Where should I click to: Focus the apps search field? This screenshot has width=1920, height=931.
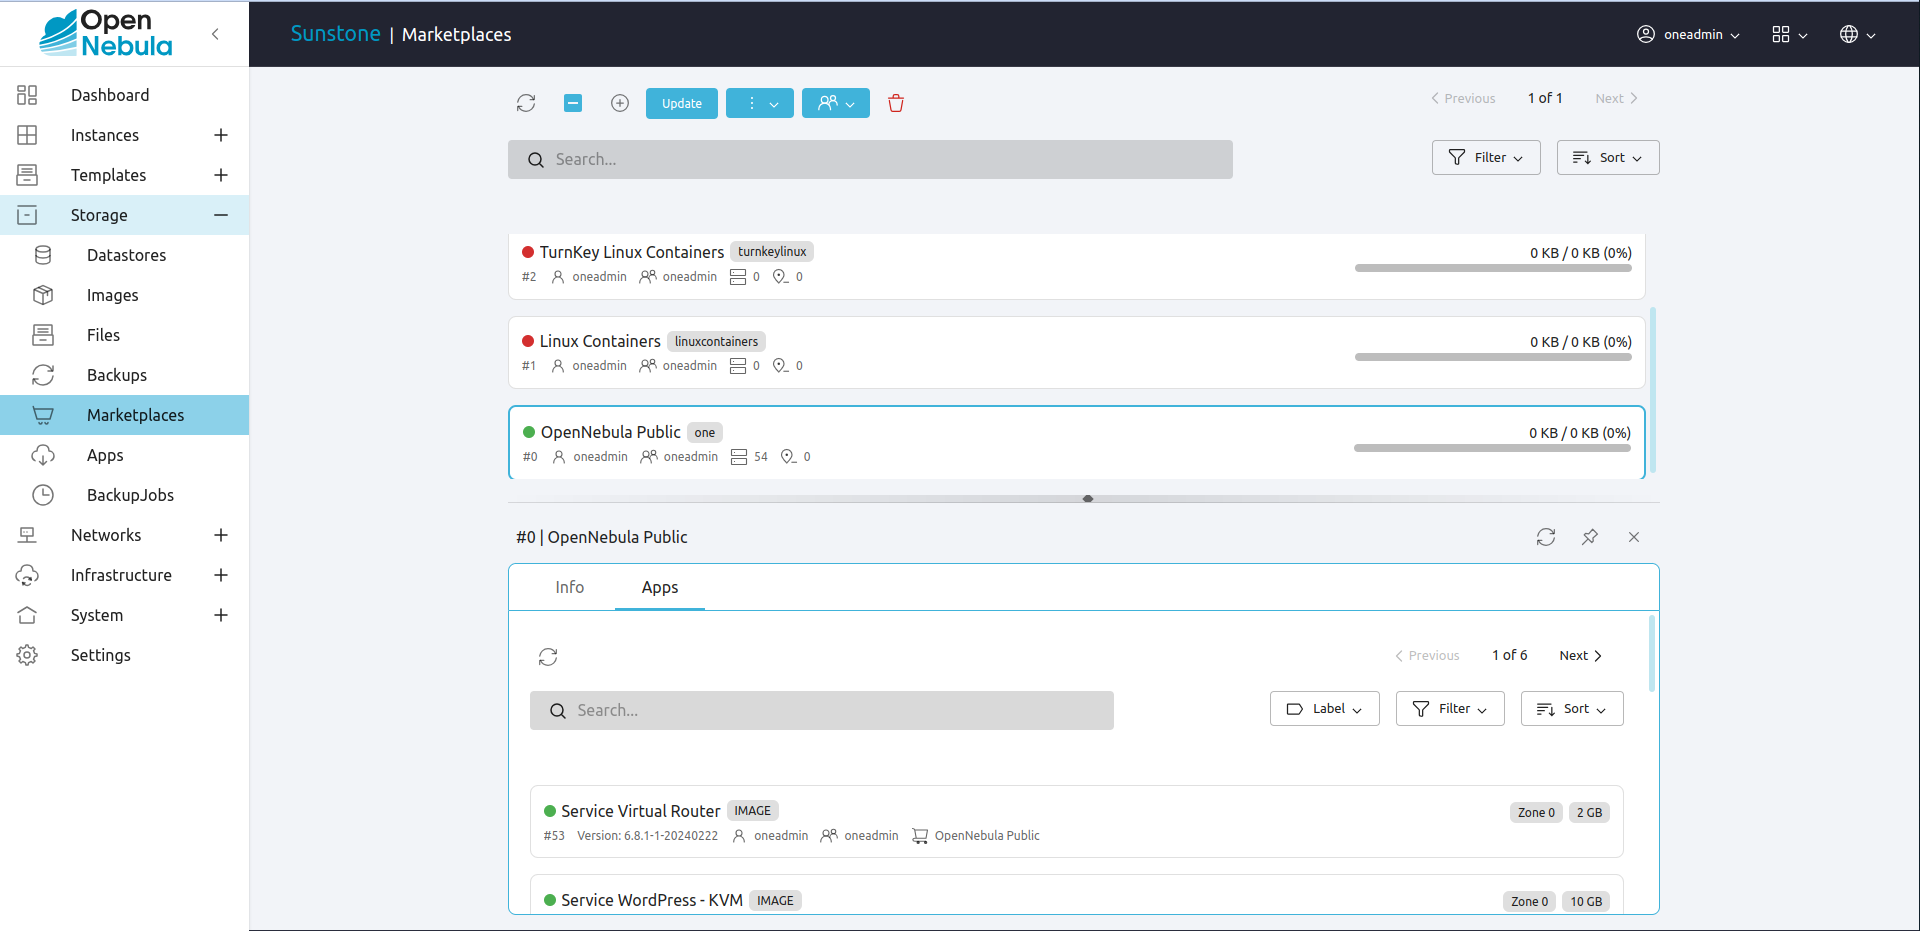click(822, 710)
